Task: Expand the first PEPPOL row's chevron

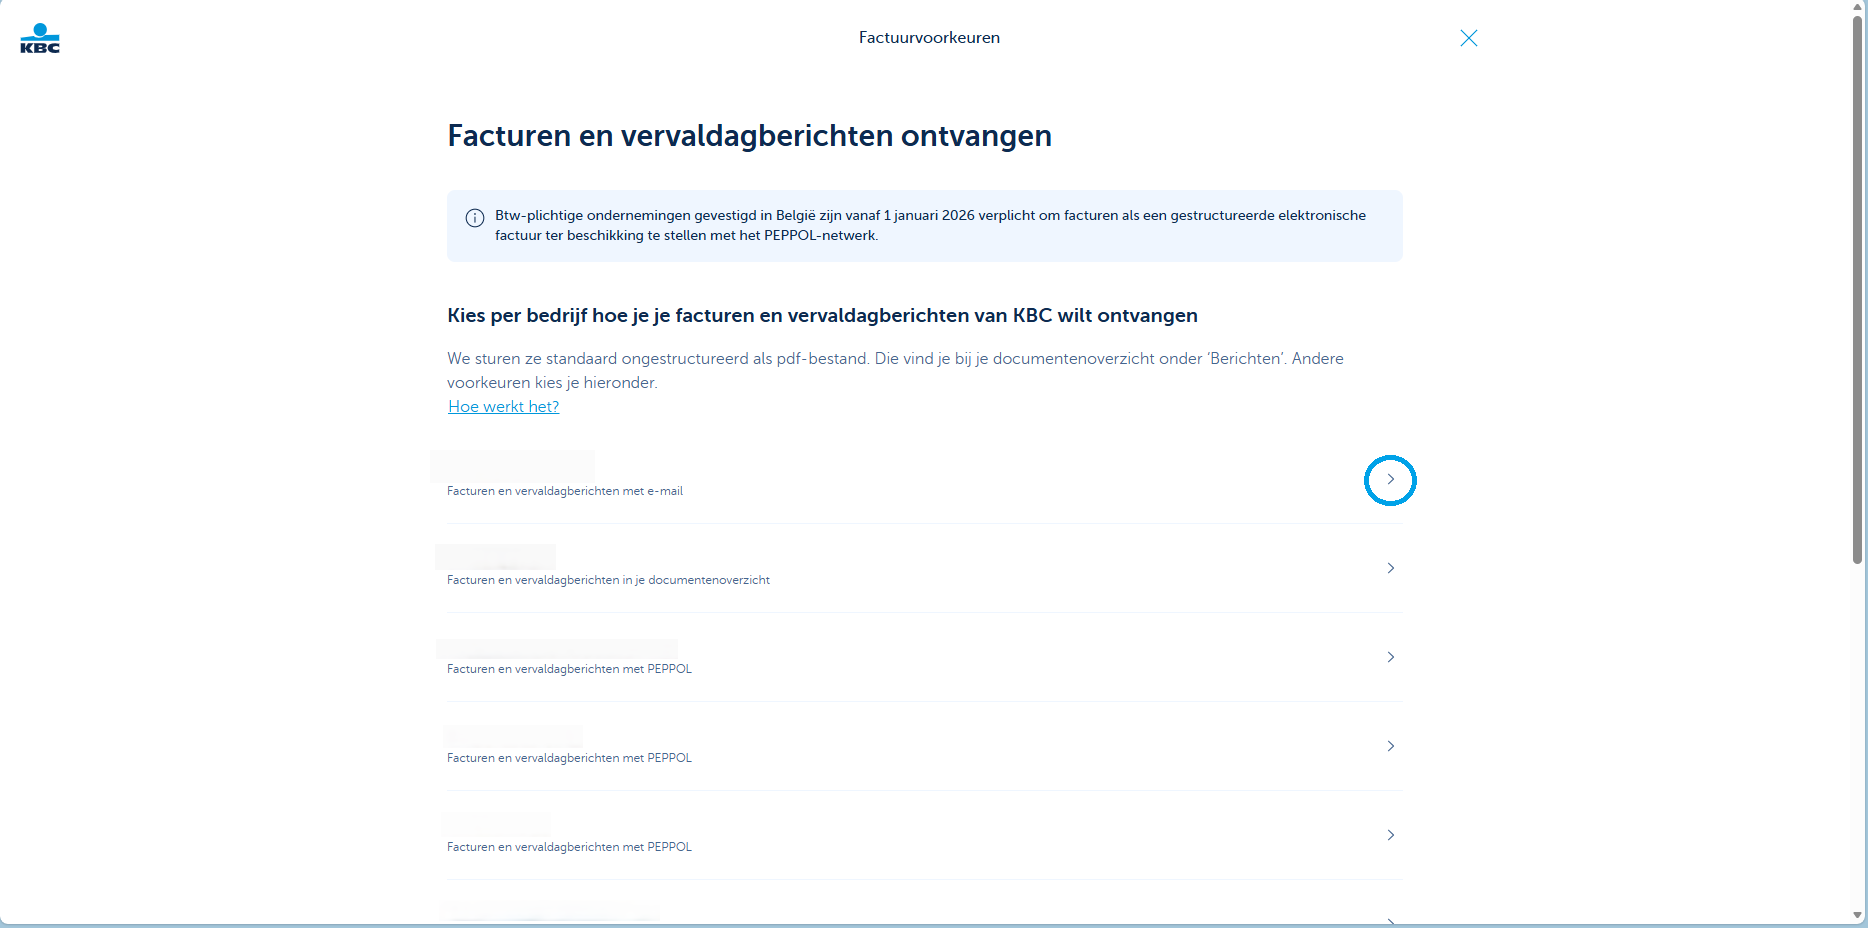Action: coord(1390,657)
